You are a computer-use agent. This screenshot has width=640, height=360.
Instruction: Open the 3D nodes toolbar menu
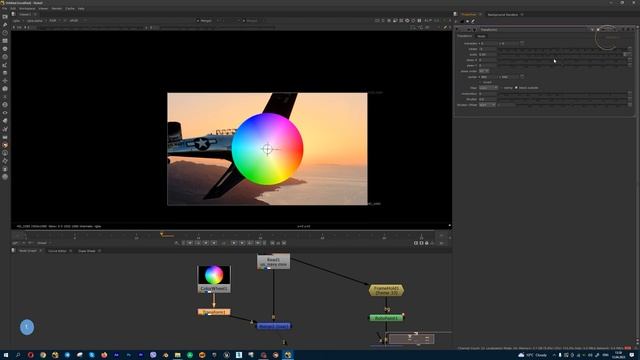(x=5, y=89)
